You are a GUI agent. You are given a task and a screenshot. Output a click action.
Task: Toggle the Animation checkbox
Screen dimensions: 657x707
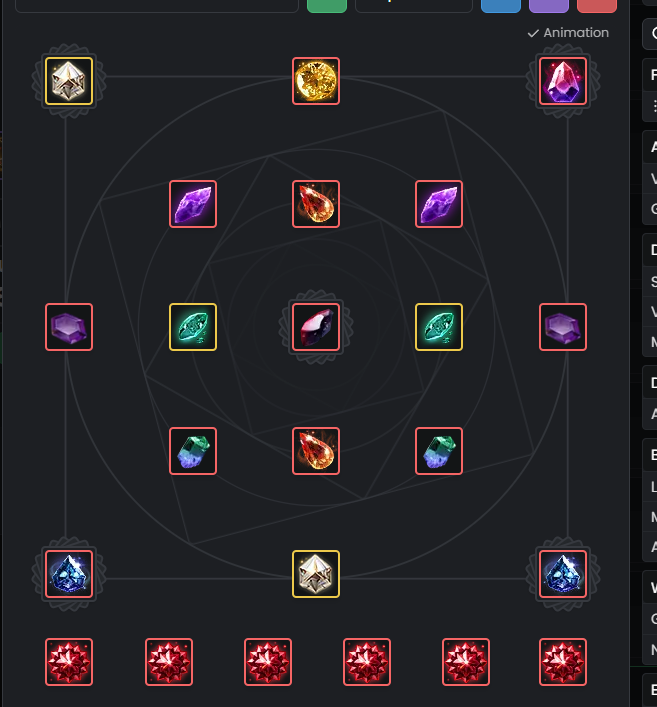click(x=568, y=33)
